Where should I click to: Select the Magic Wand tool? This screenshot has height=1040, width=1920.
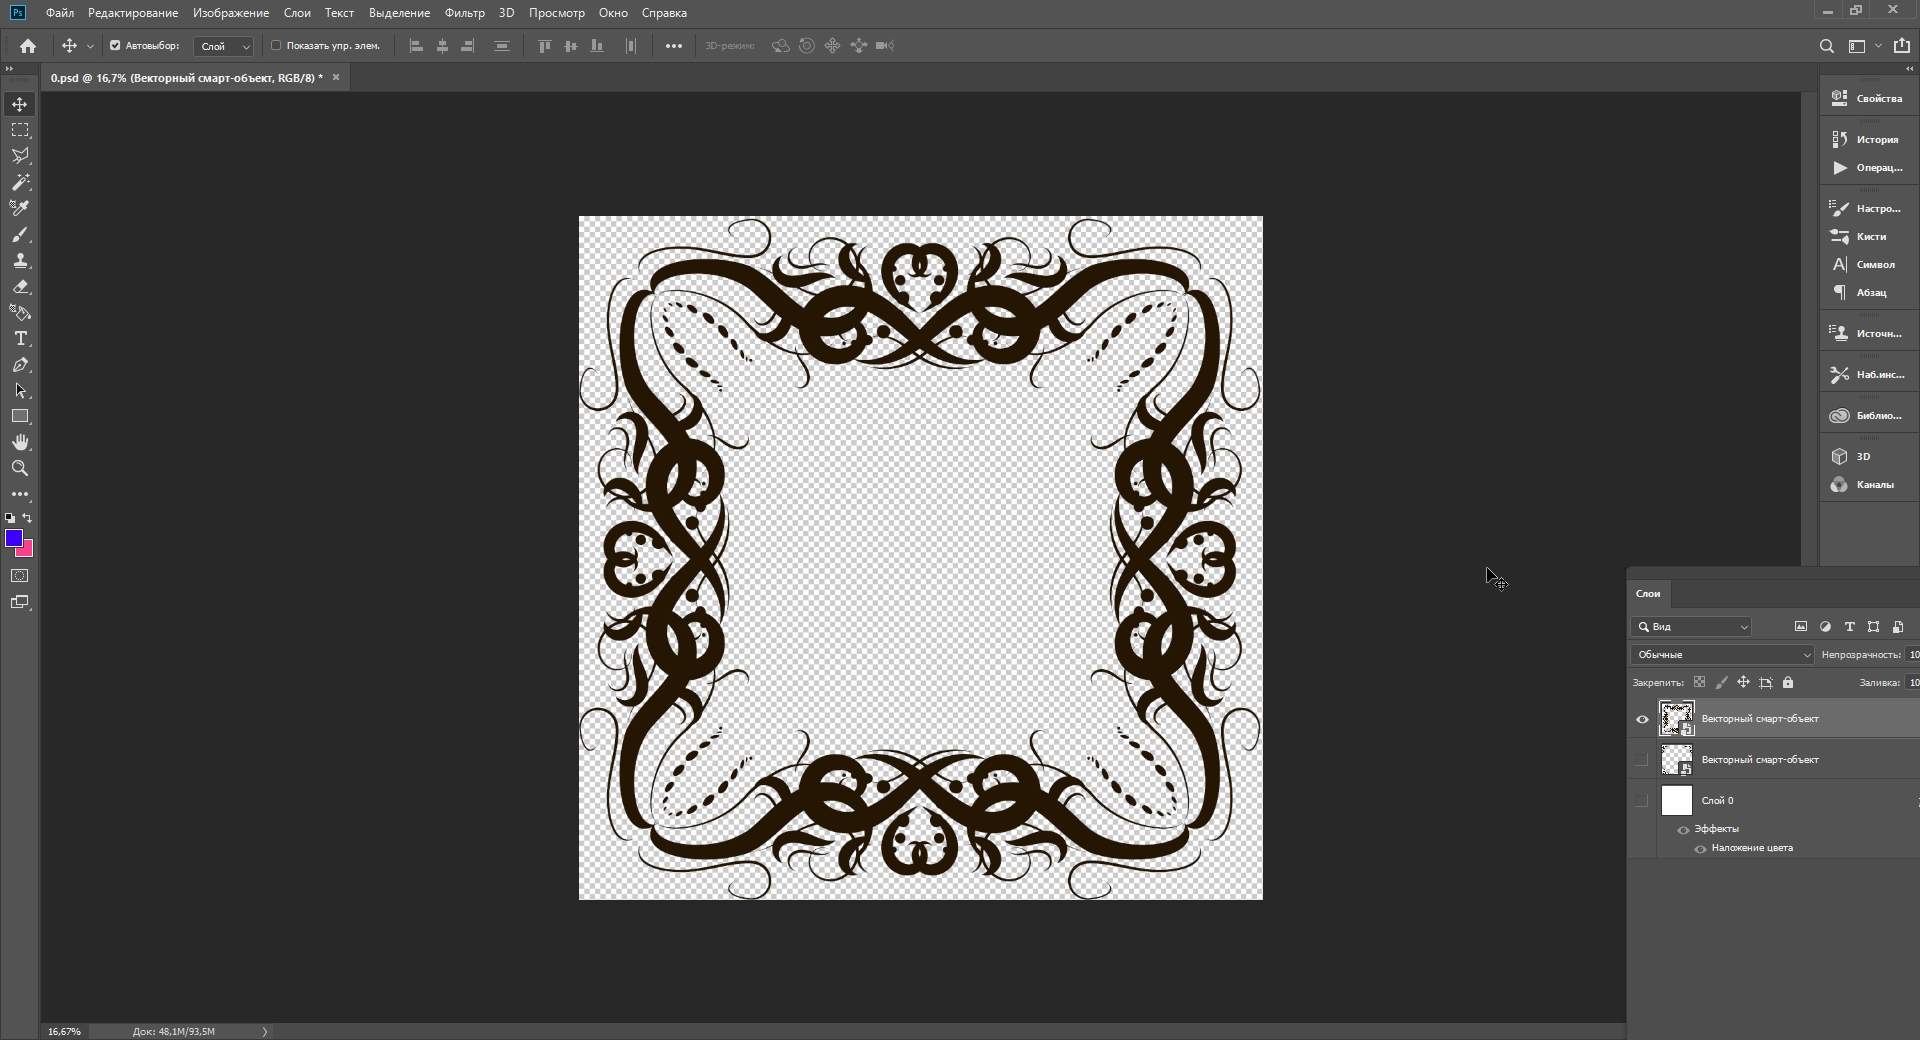20,182
